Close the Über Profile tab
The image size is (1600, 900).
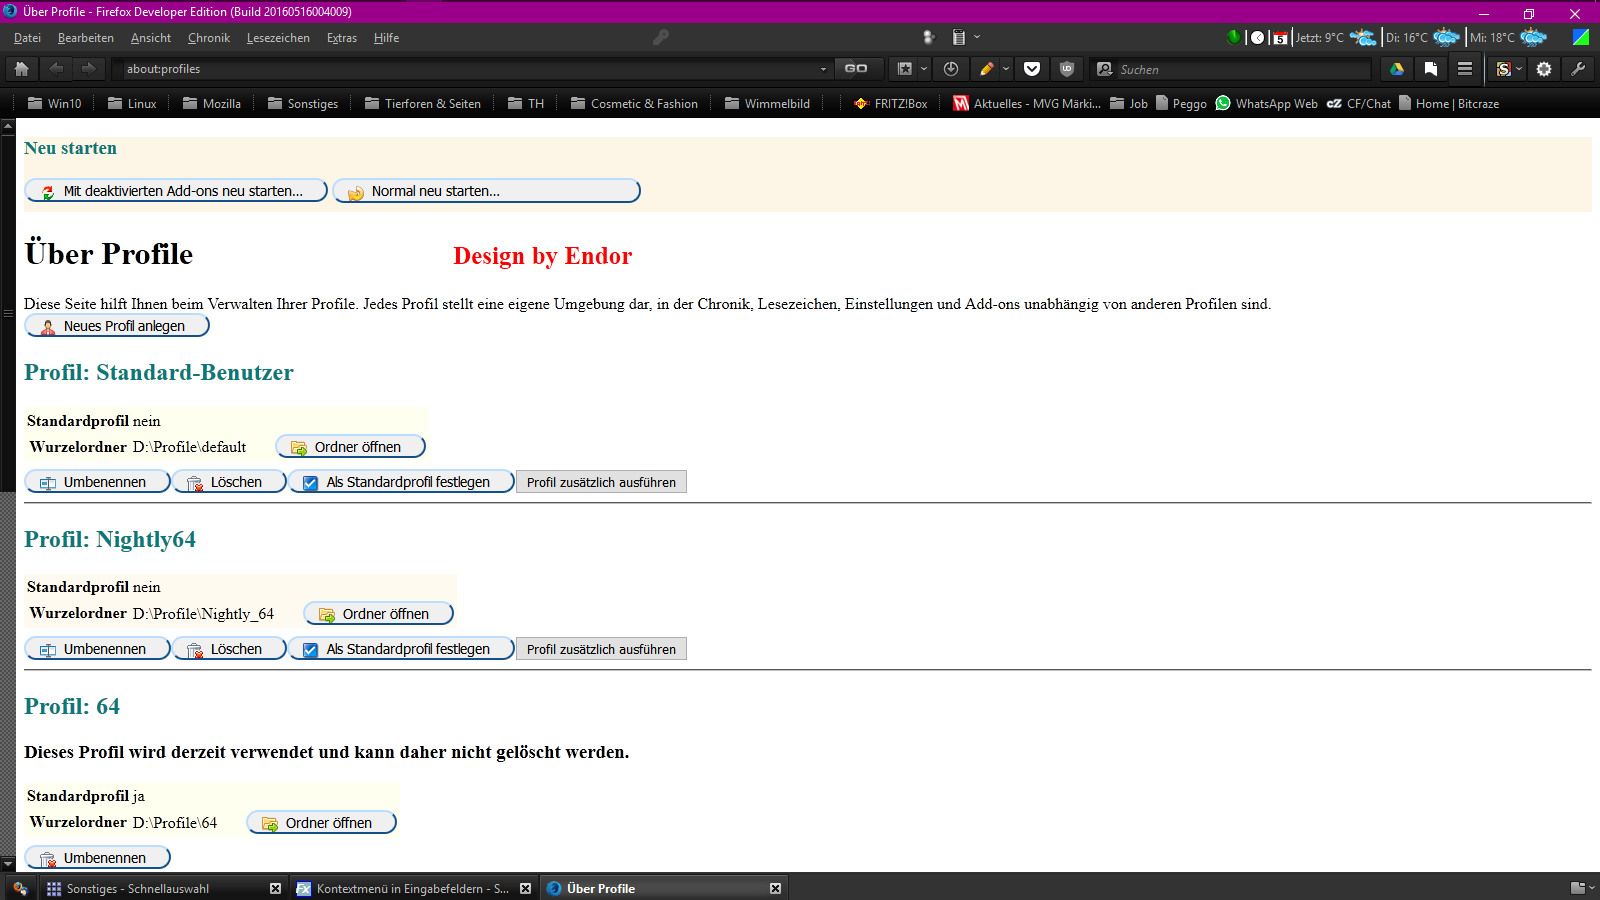[x=775, y=888]
